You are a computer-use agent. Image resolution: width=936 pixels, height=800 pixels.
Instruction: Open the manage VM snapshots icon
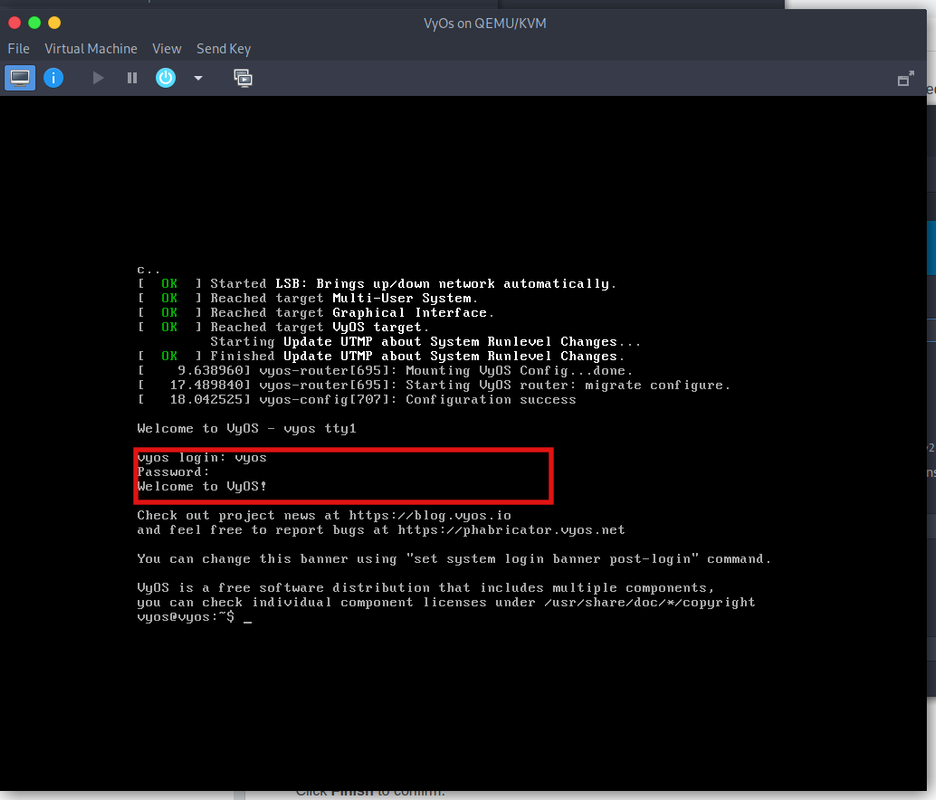[x=243, y=78]
